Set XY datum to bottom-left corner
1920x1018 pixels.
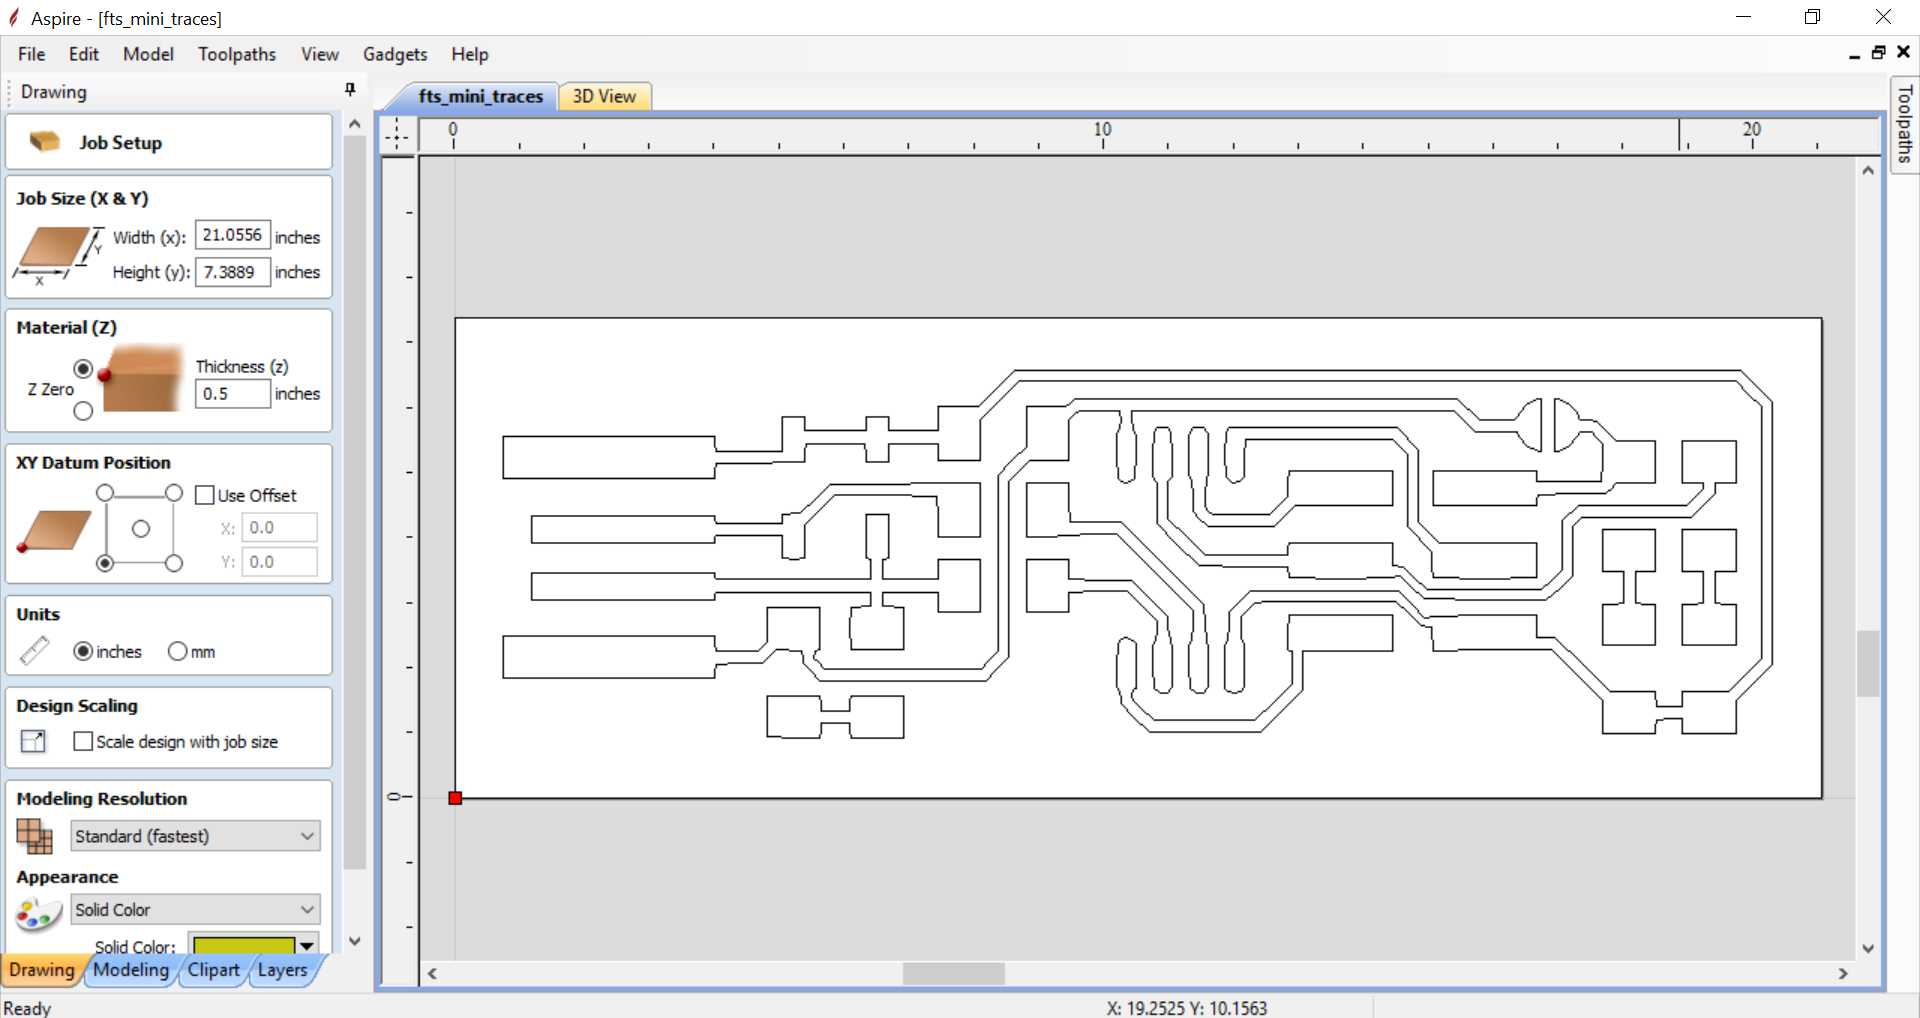[x=105, y=563]
